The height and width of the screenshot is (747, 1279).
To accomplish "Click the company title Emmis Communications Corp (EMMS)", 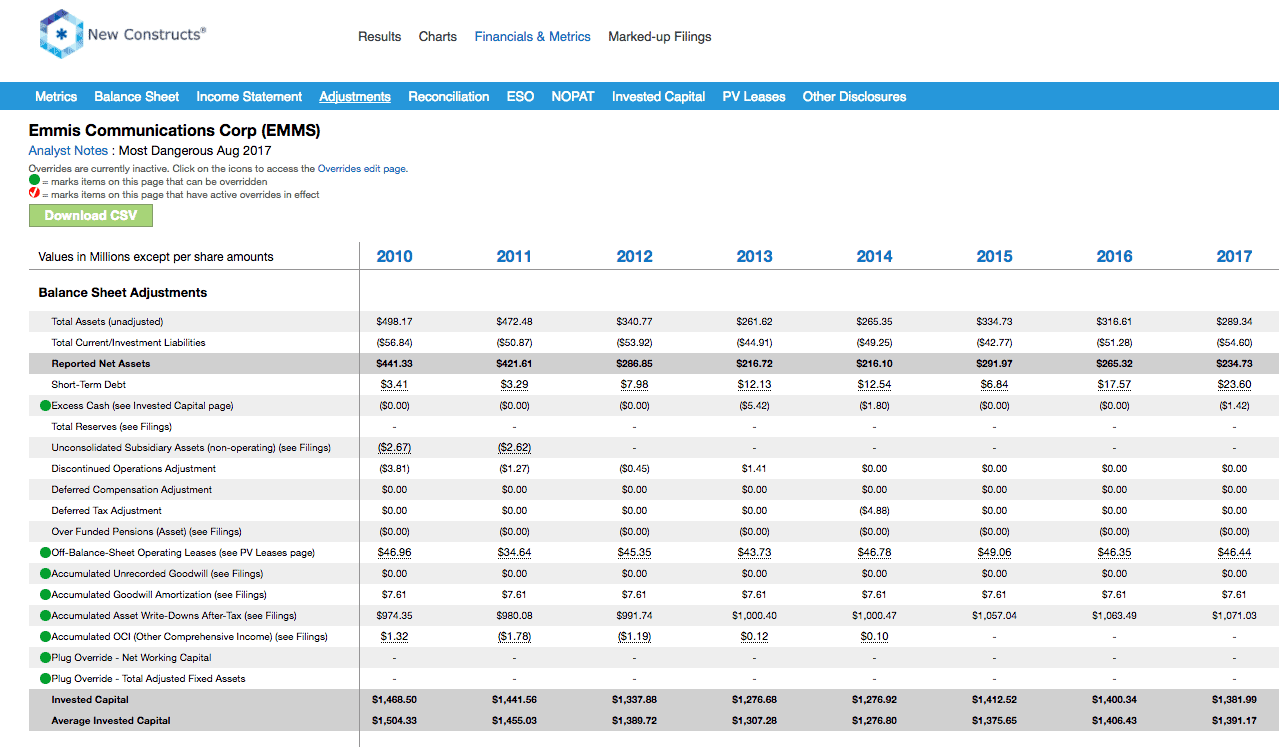I will pyautogui.click(x=175, y=131).
